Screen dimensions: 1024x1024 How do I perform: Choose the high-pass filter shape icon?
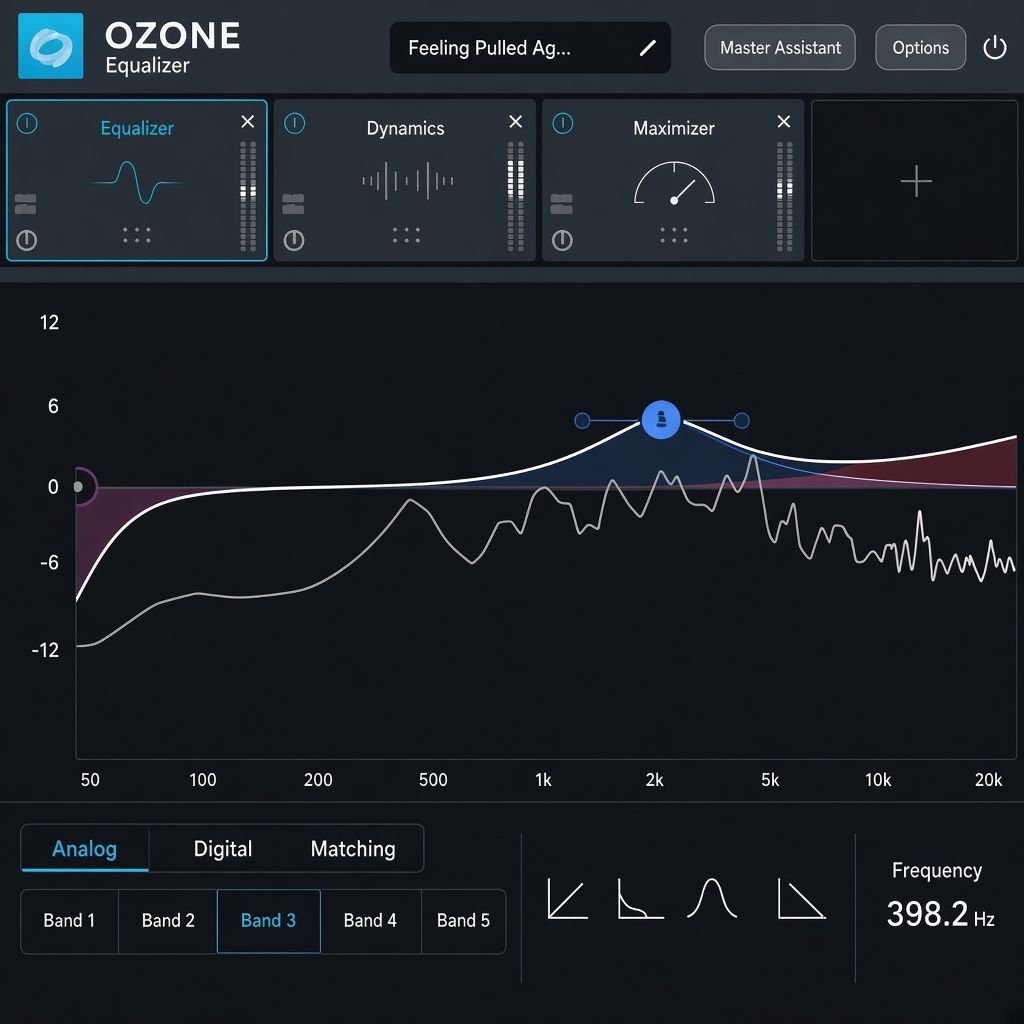[x=567, y=899]
